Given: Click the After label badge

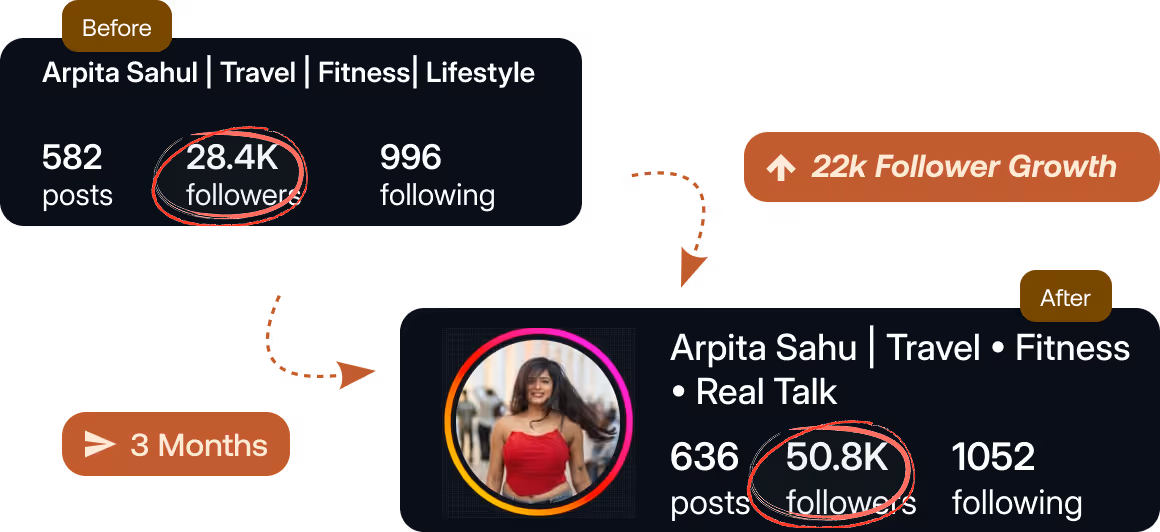Looking at the screenshot, I should coord(1066,296).
